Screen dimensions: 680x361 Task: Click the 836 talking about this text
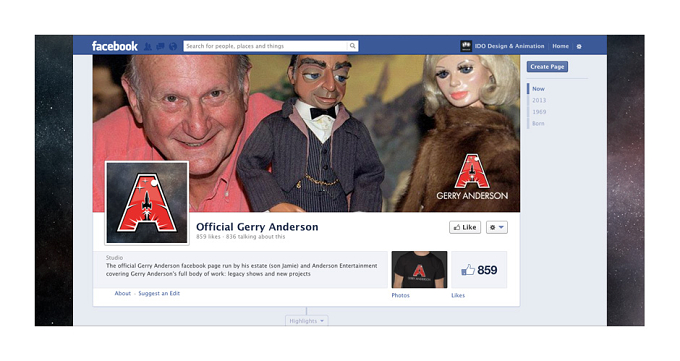tap(255, 237)
